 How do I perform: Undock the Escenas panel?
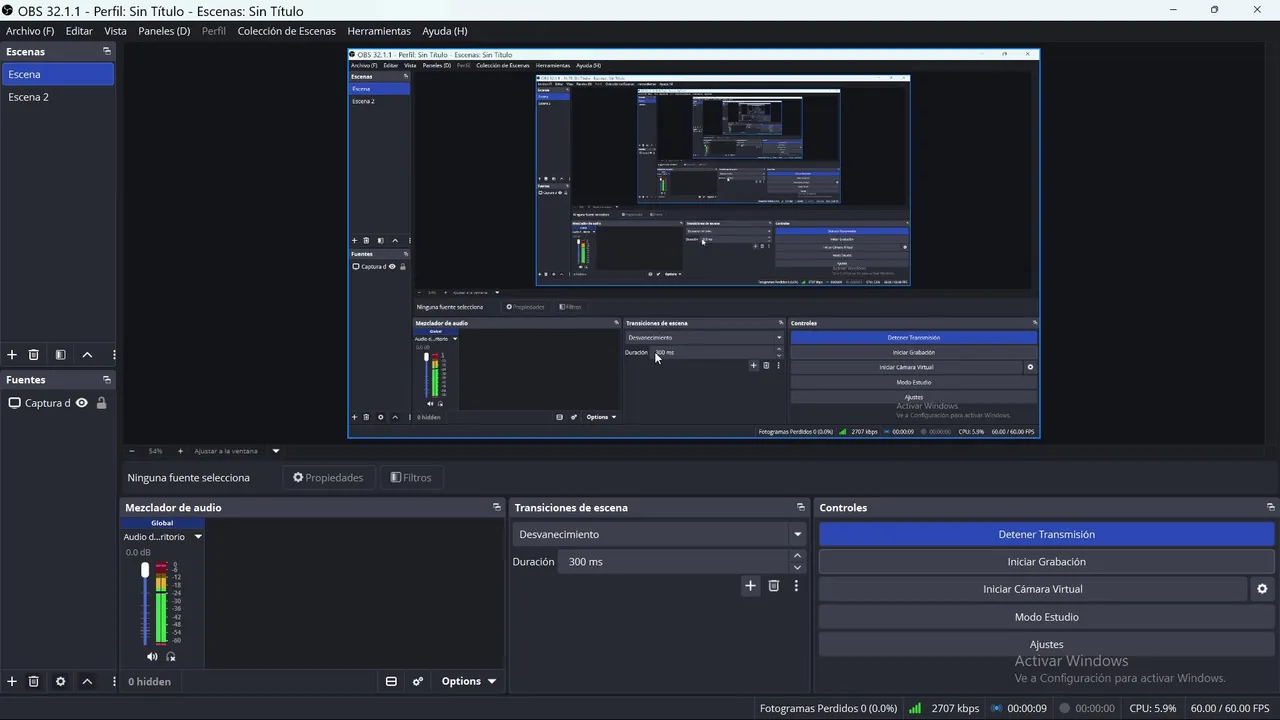click(x=107, y=51)
